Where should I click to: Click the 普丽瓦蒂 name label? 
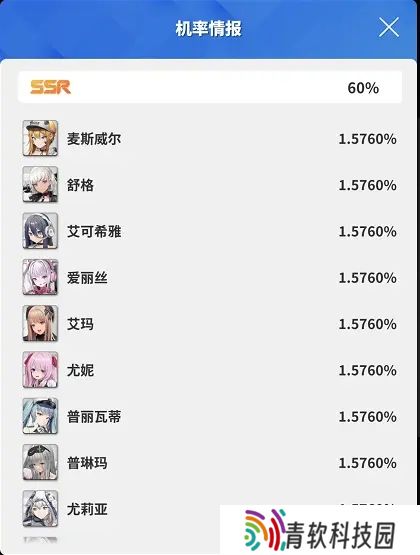(x=94, y=417)
